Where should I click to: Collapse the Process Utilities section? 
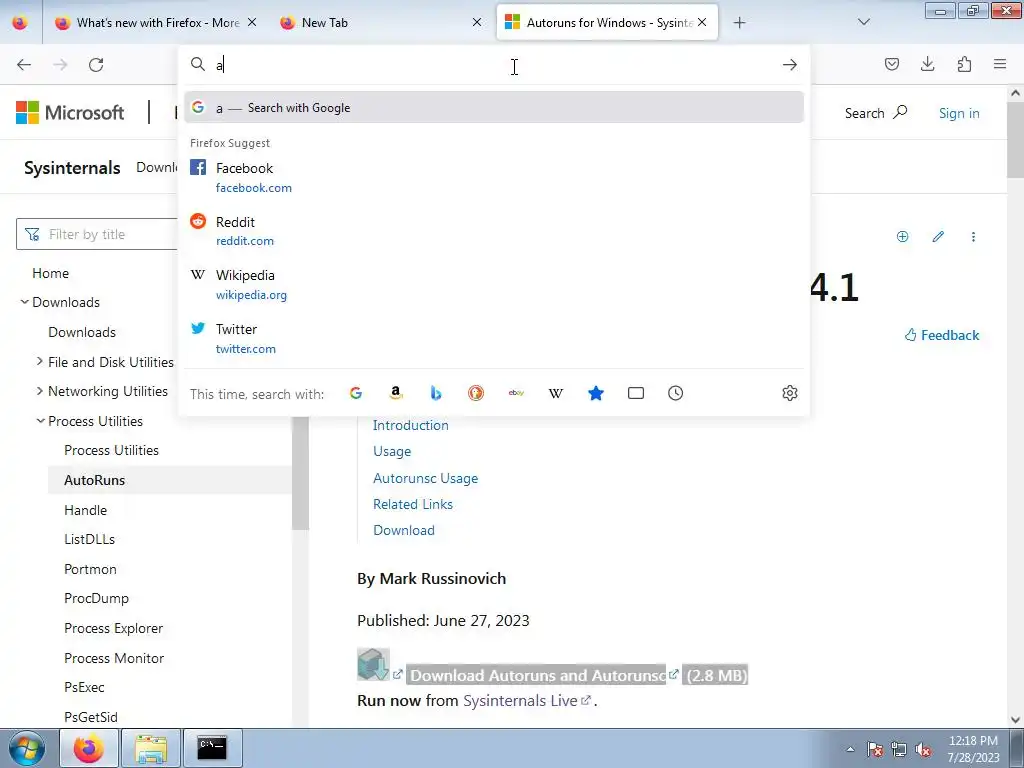40,421
